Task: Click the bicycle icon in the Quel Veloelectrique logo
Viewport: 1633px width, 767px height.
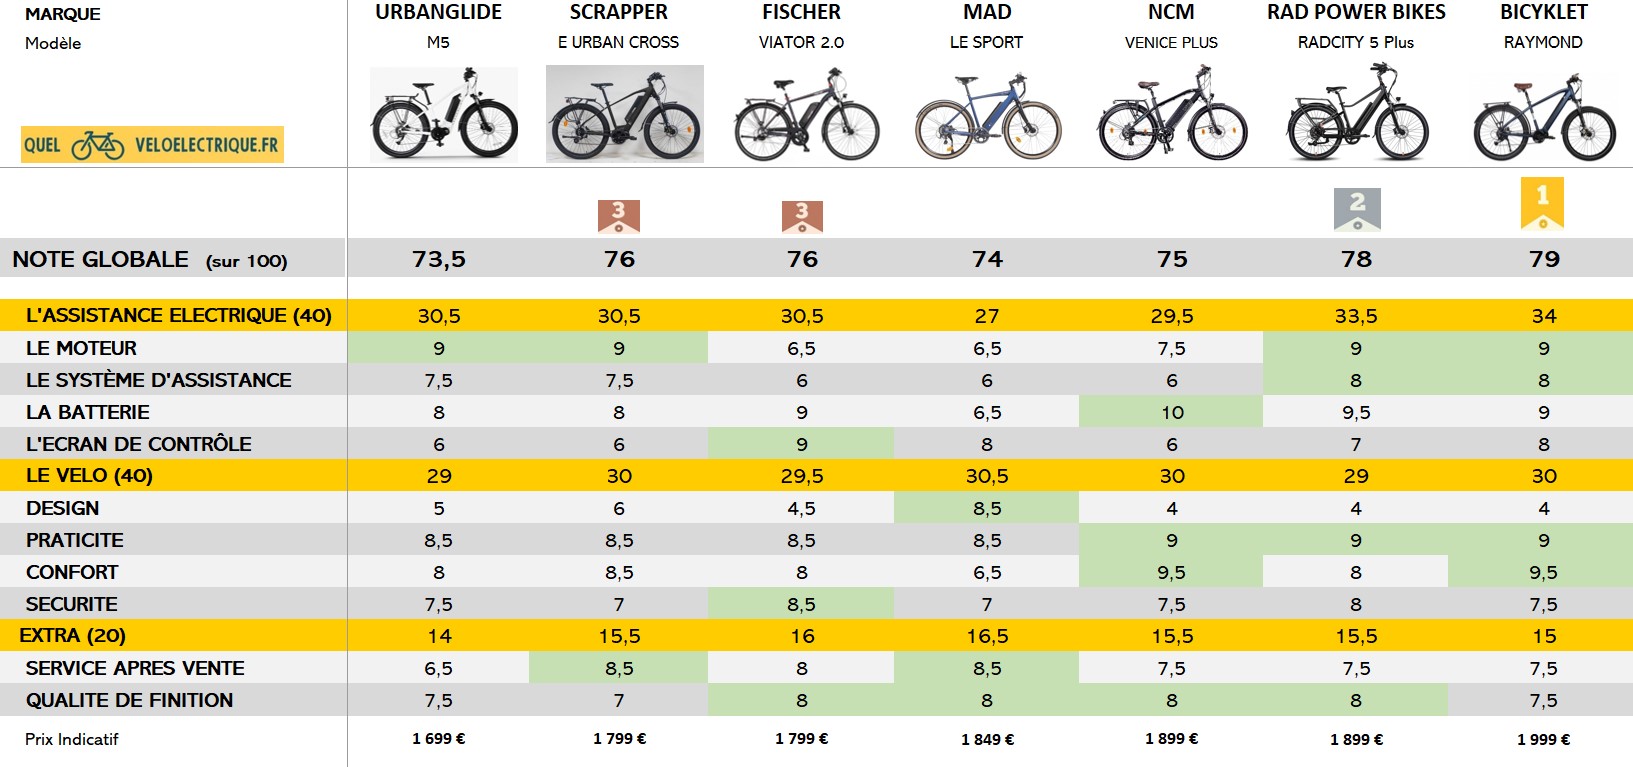Action: (x=98, y=145)
